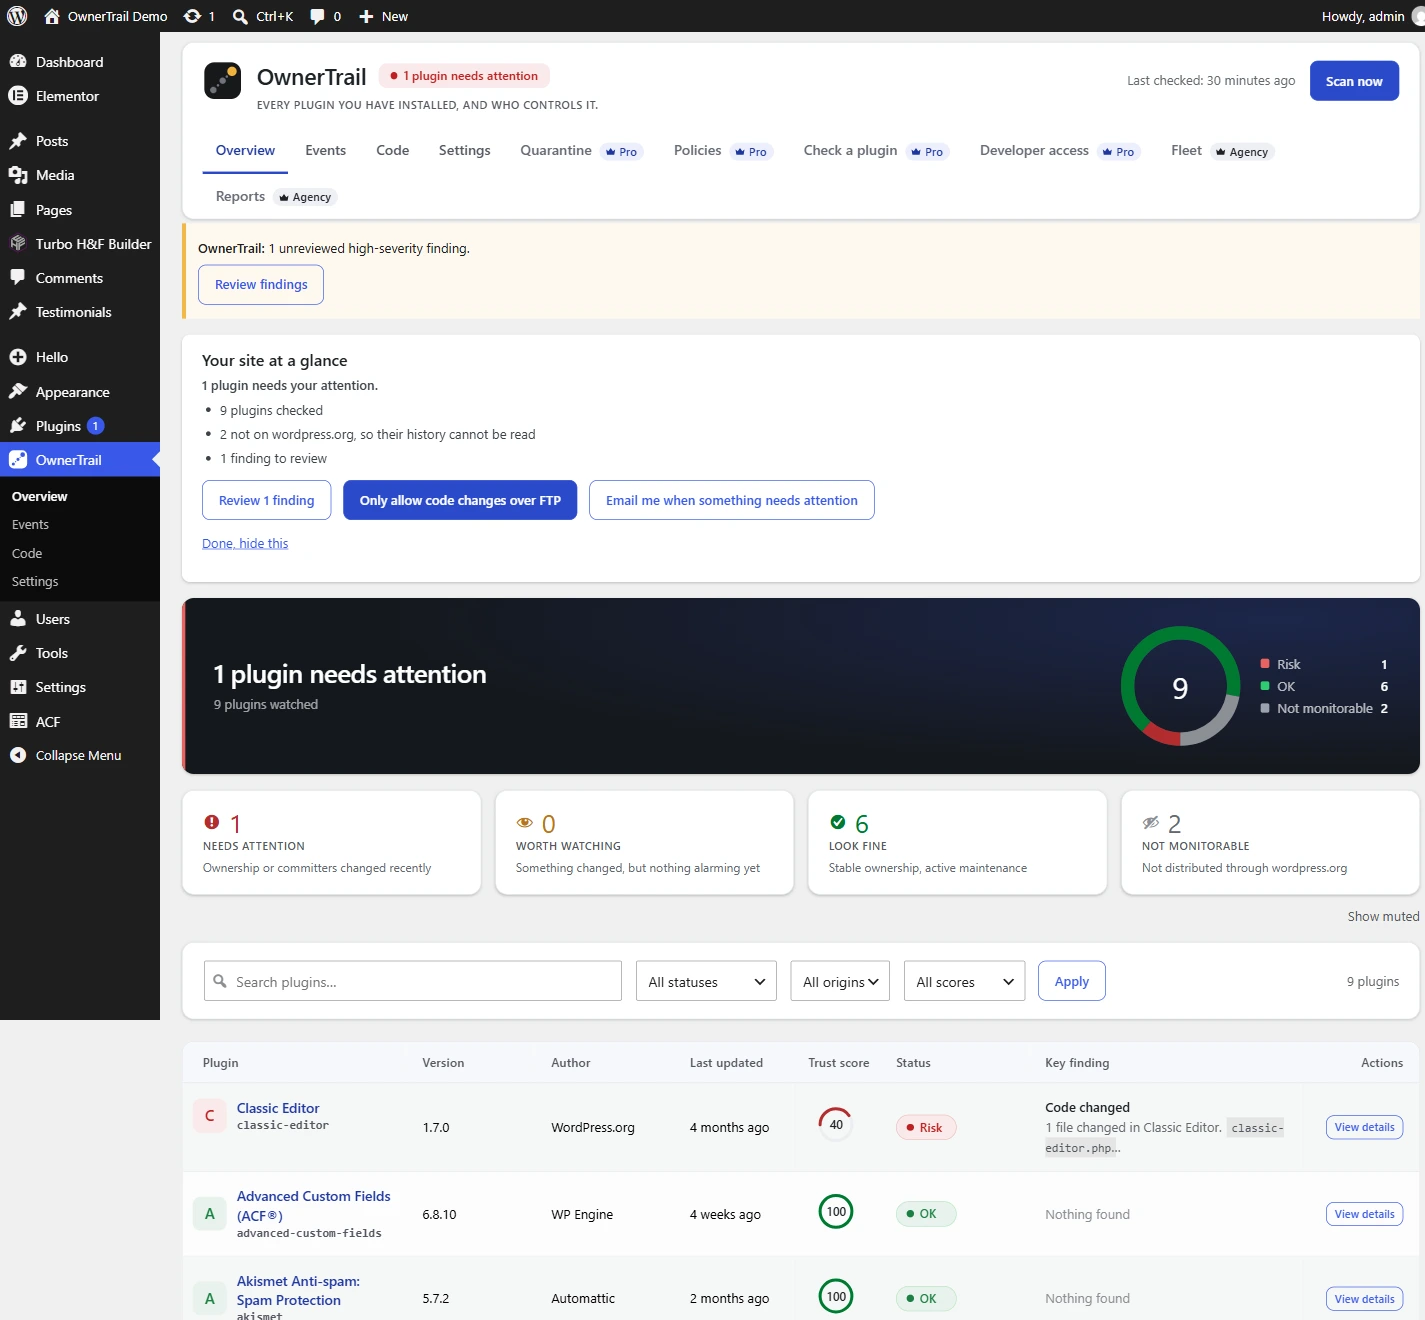Screen dimensions: 1425x1320
Task: Open the All statuses dropdown
Action: (706, 981)
